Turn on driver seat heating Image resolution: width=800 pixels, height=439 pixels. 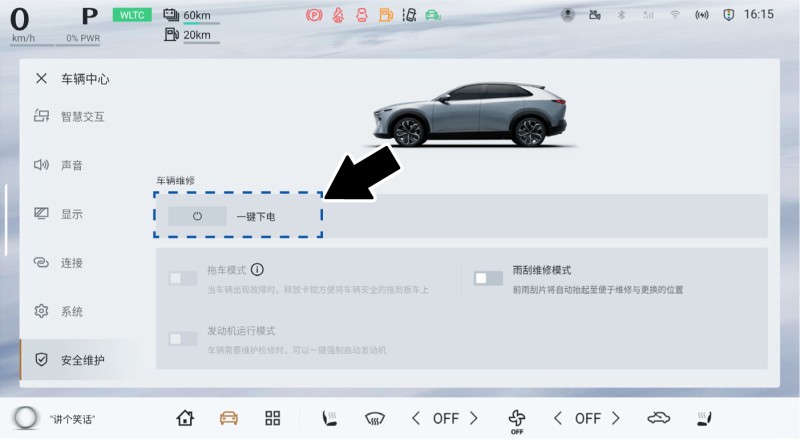(x=330, y=419)
